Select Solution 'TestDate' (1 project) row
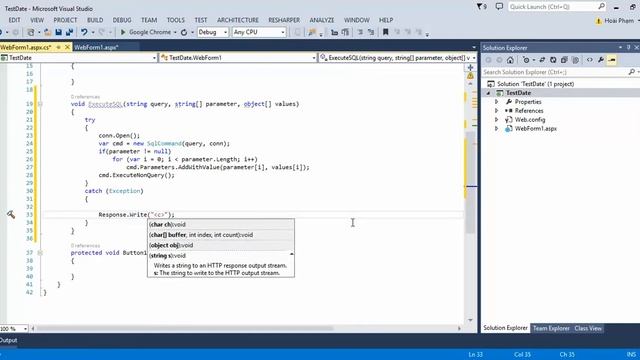This screenshot has width=640, height=360. tap(535, 84)
